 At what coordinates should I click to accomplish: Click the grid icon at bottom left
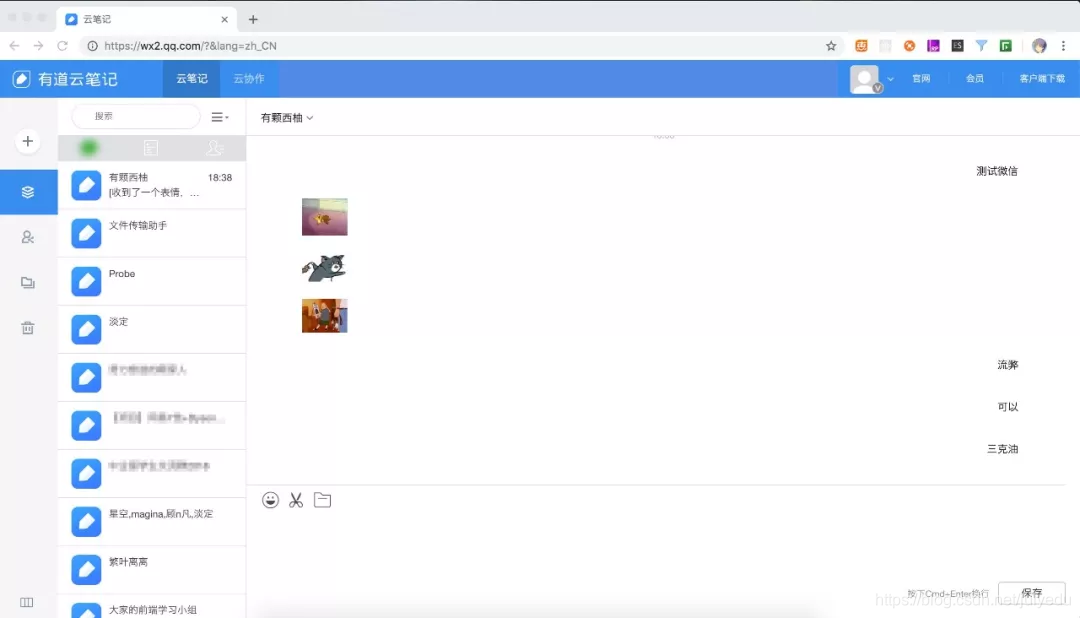pos(27,602)
